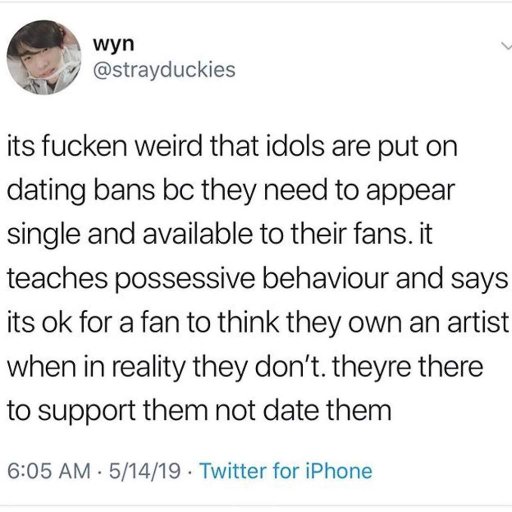
Task: Click the line 'single and available to their fans. it'
Action: (x=220, y=235)
